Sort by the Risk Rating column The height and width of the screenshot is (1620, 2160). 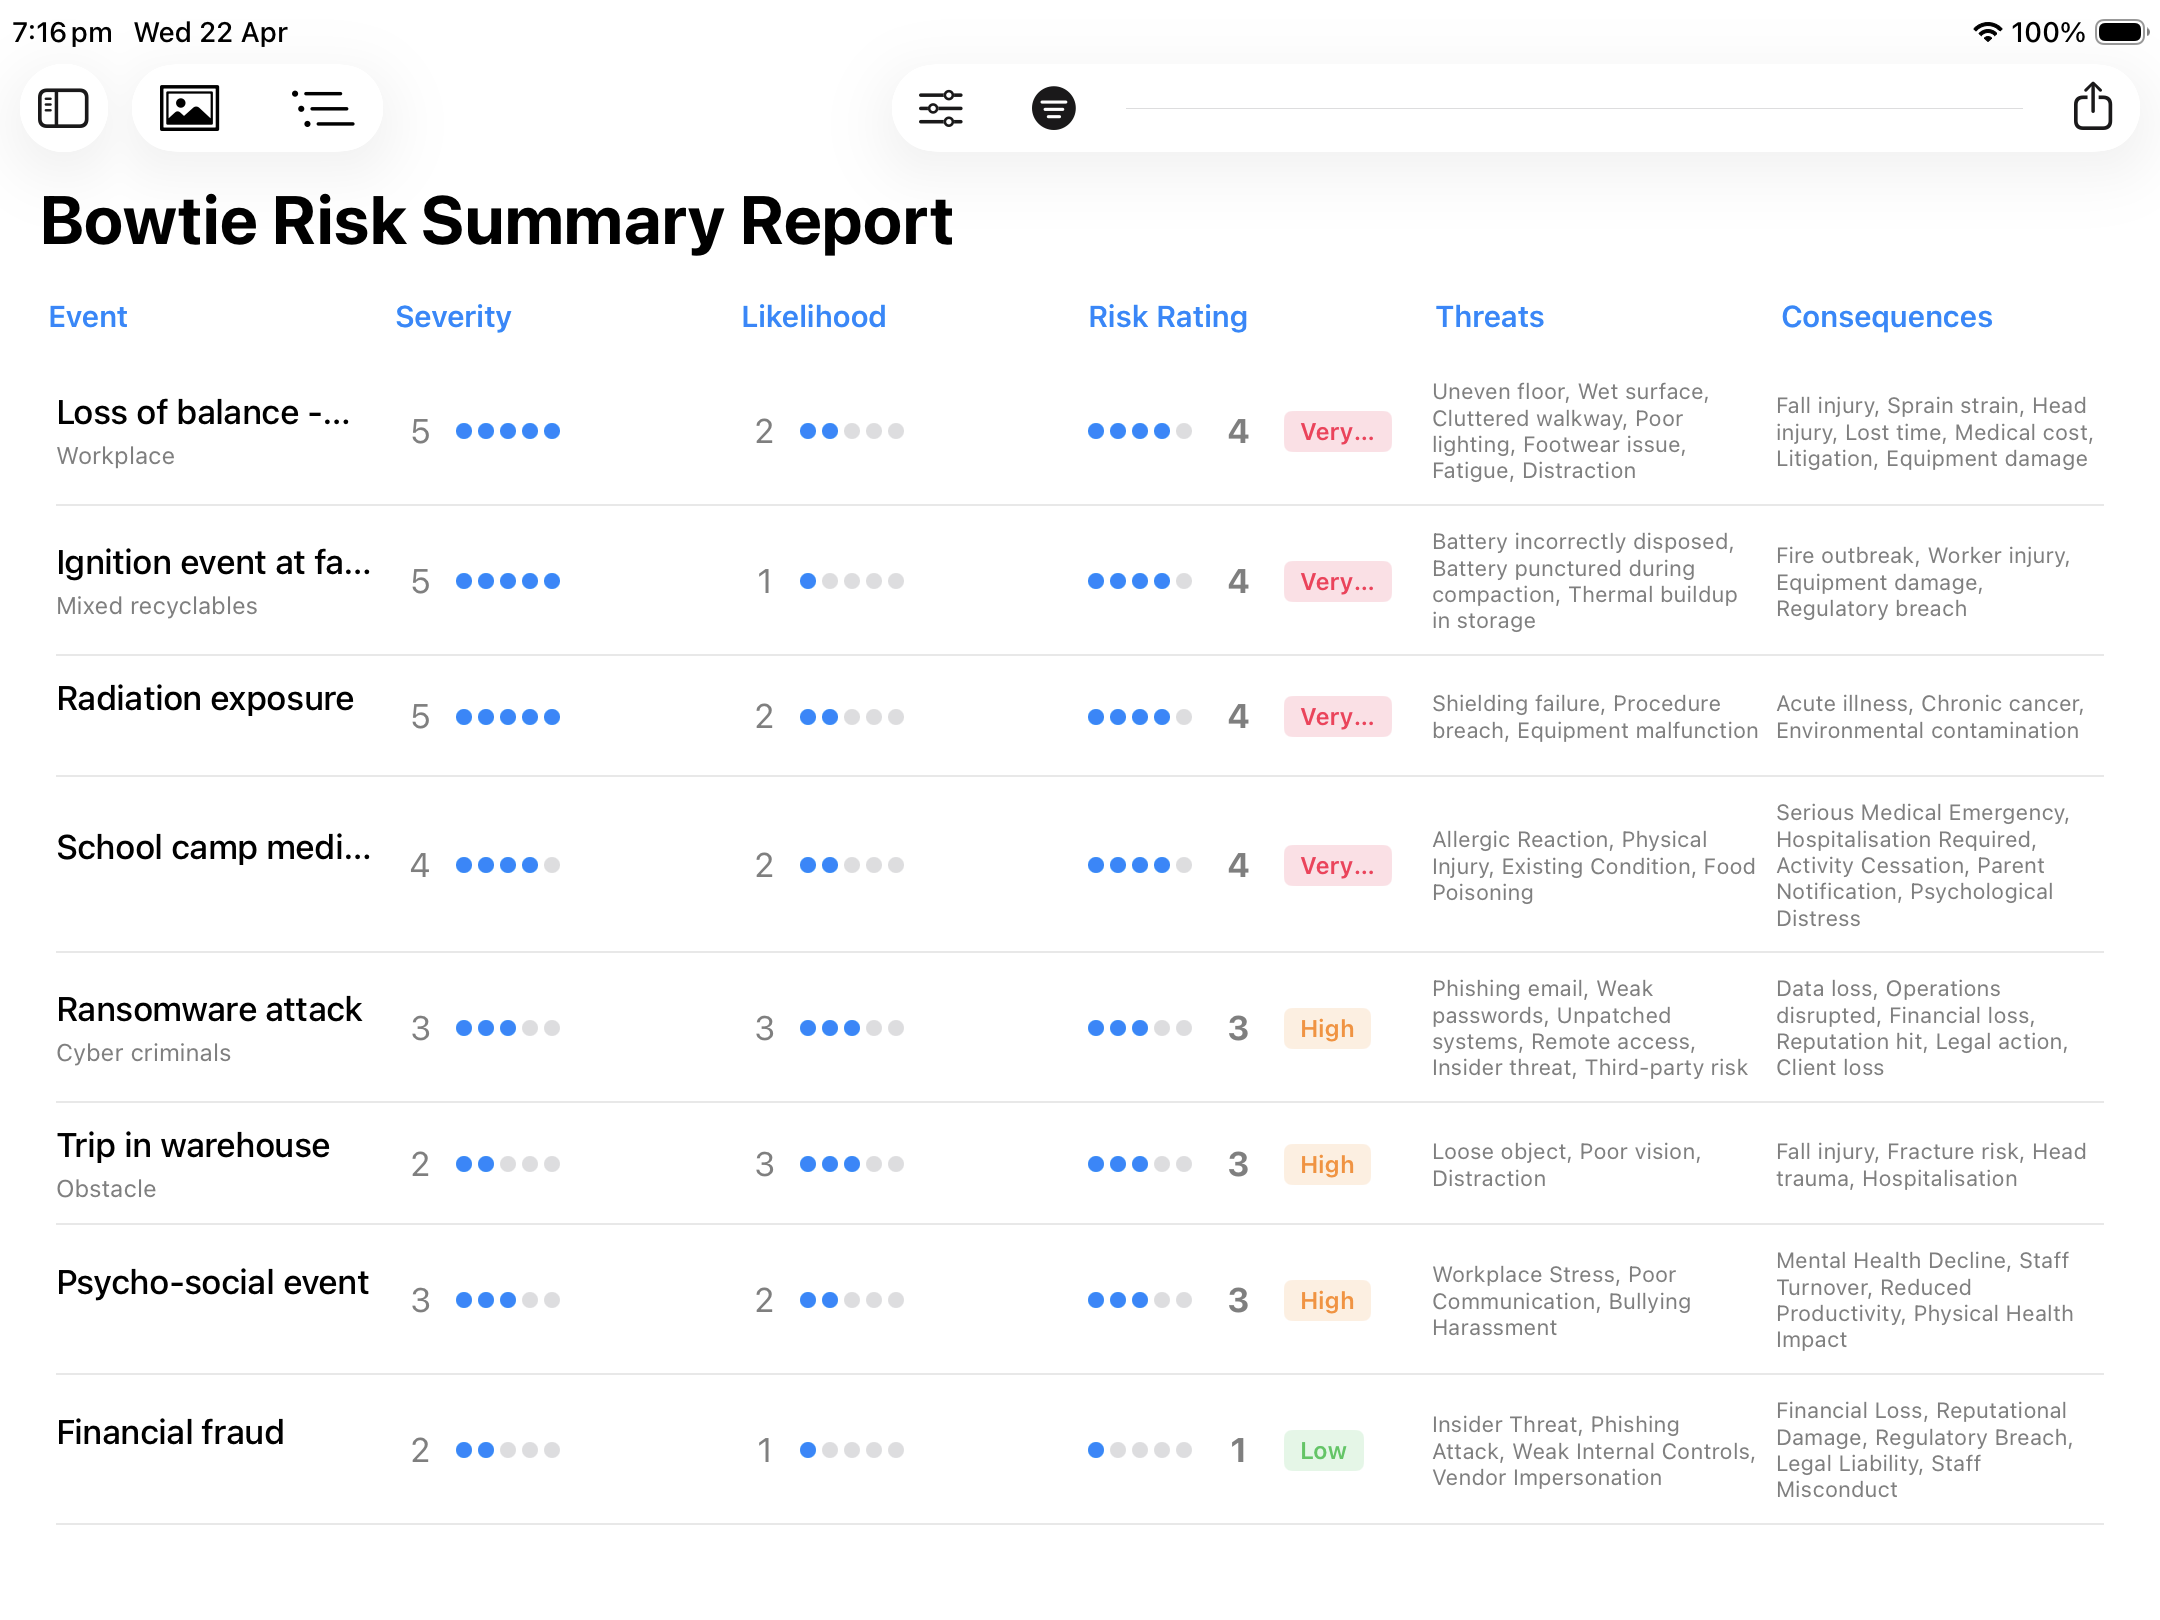1167,317
